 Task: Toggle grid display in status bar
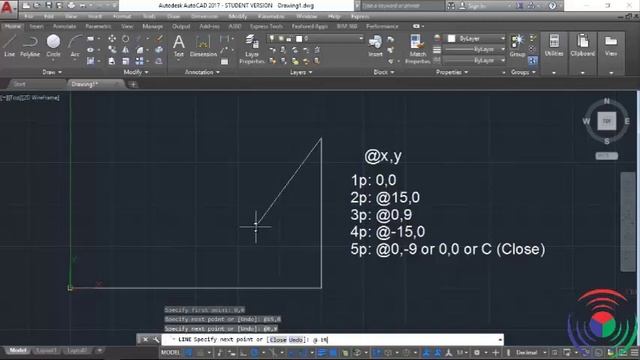tap(189, 352)
